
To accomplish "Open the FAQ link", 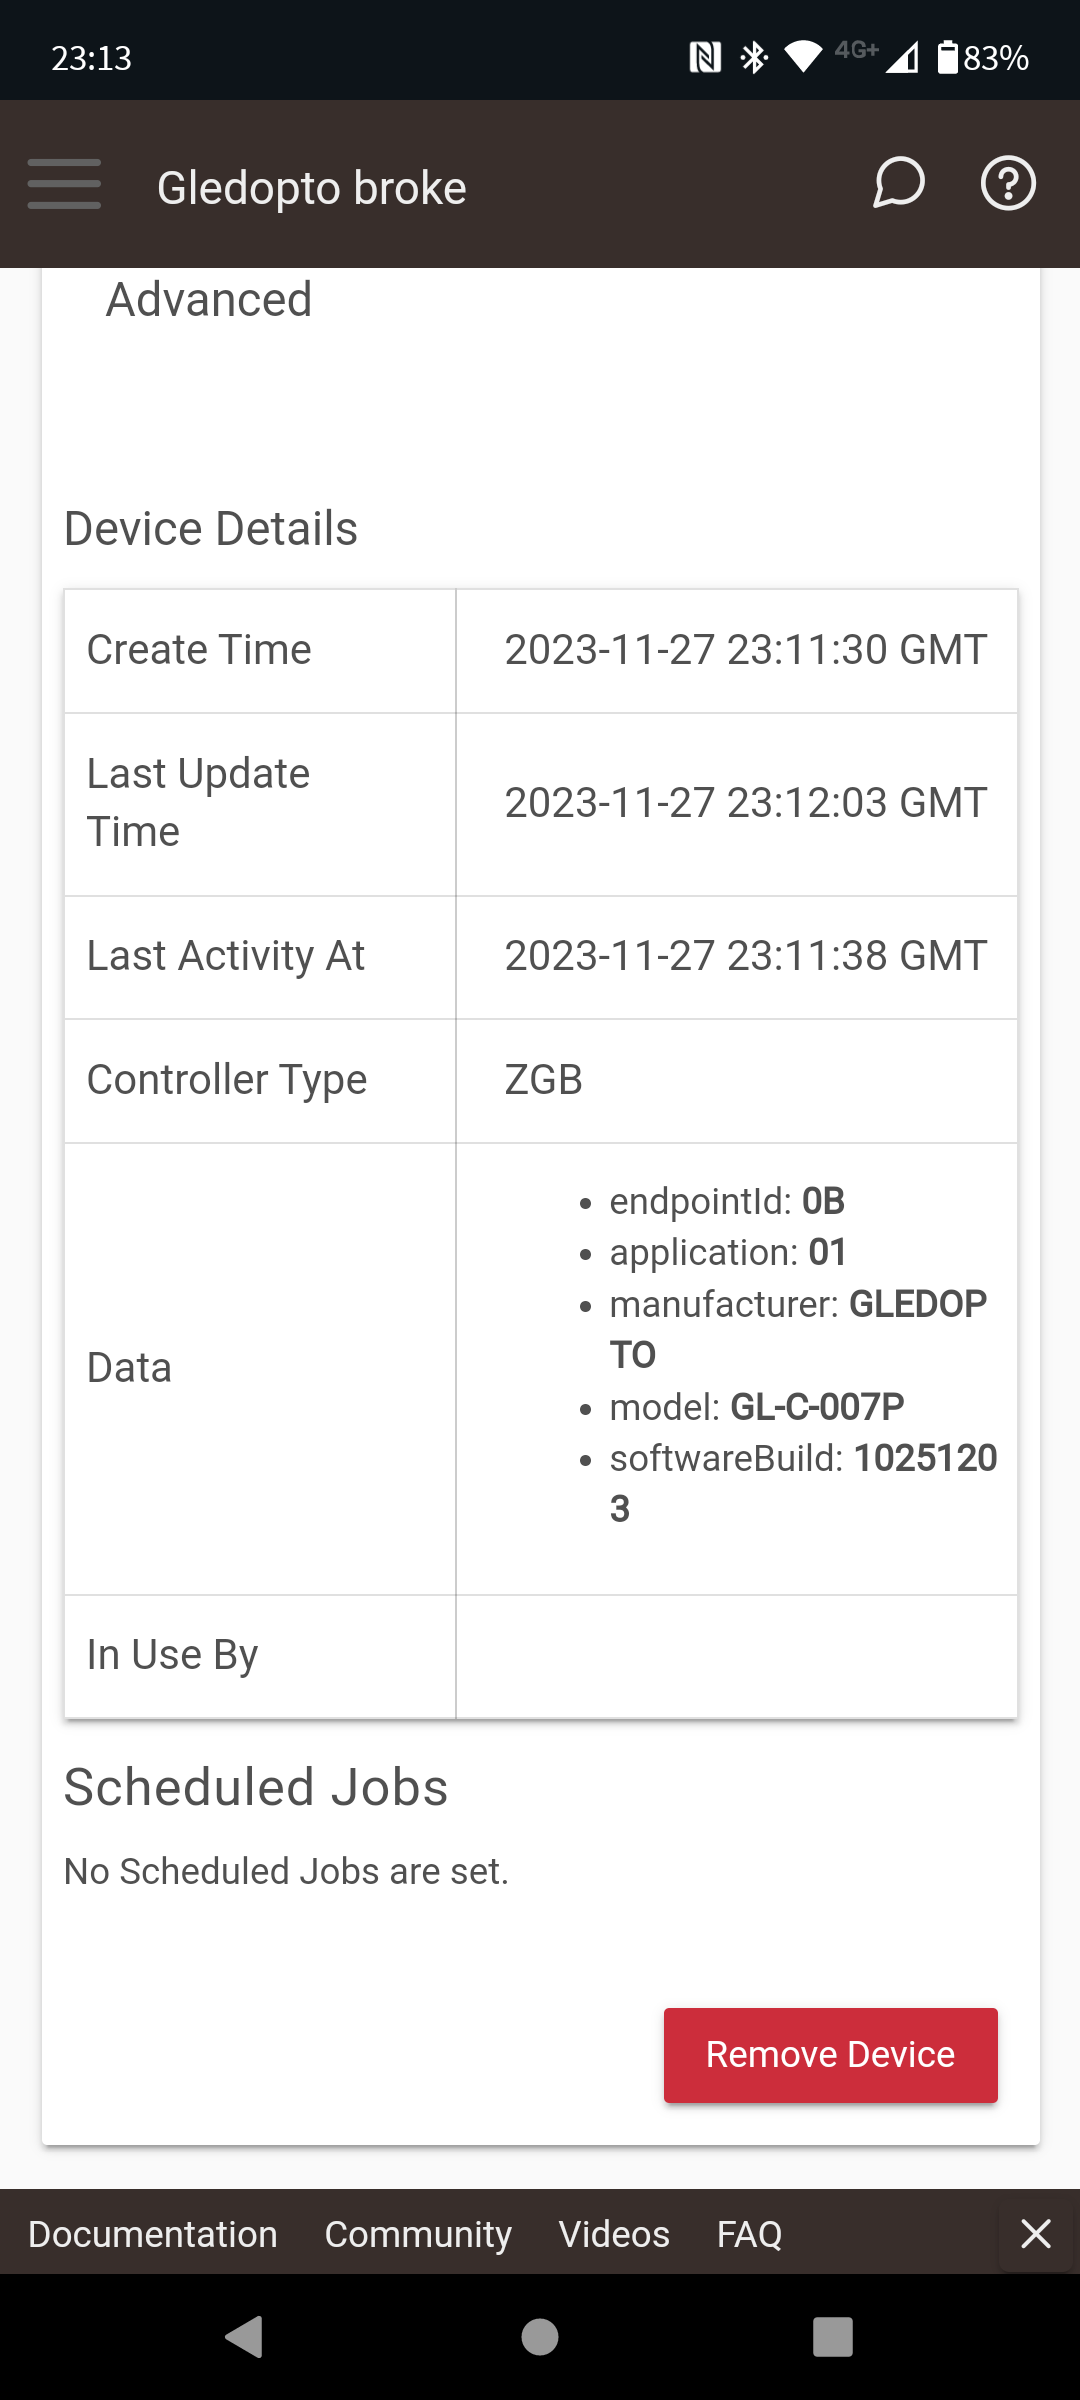I will [x=749, y=2234].
